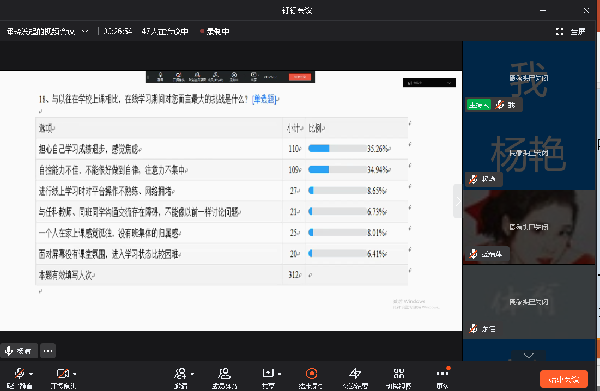Click the count cell 110
The image size is (600, 391).
pyautogui.click(x=294, y=148)
